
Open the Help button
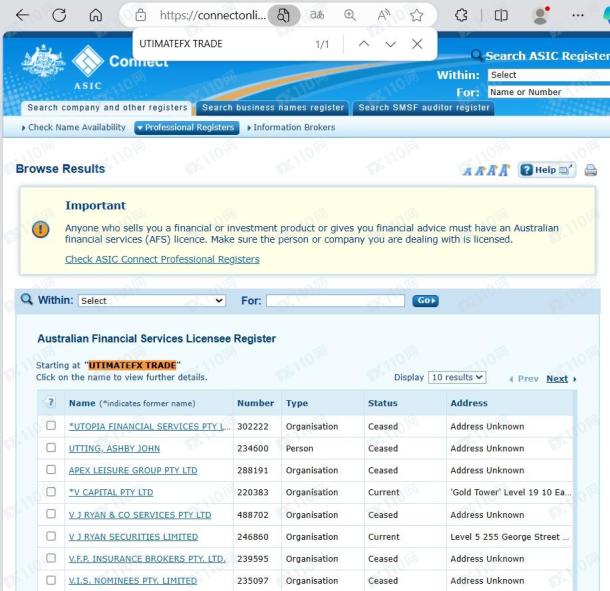[547, 170]
